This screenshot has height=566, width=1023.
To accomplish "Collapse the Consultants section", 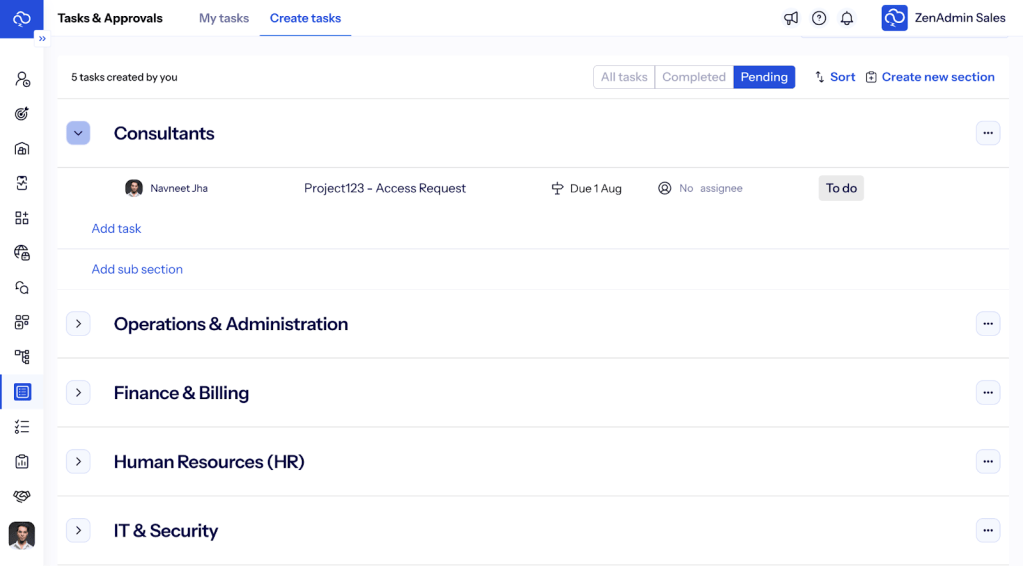I will [78, 133].
